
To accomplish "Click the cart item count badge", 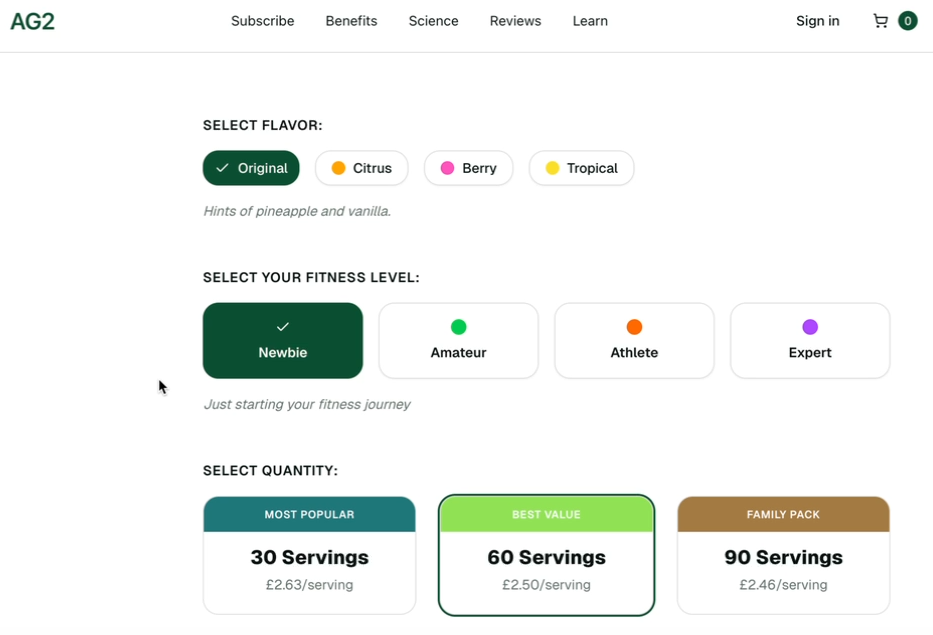I will (907, 21).
